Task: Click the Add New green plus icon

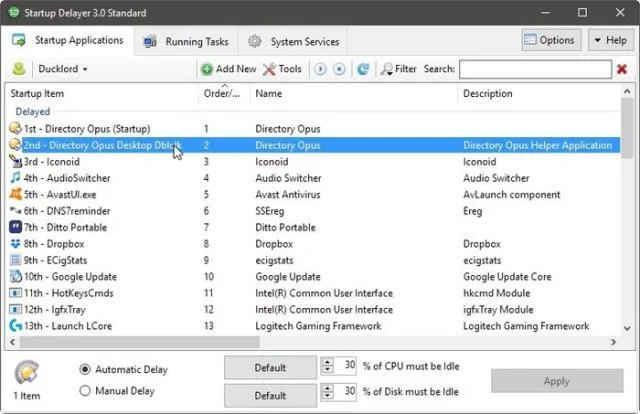Action: pyautogui.click(x=207, y=69)
